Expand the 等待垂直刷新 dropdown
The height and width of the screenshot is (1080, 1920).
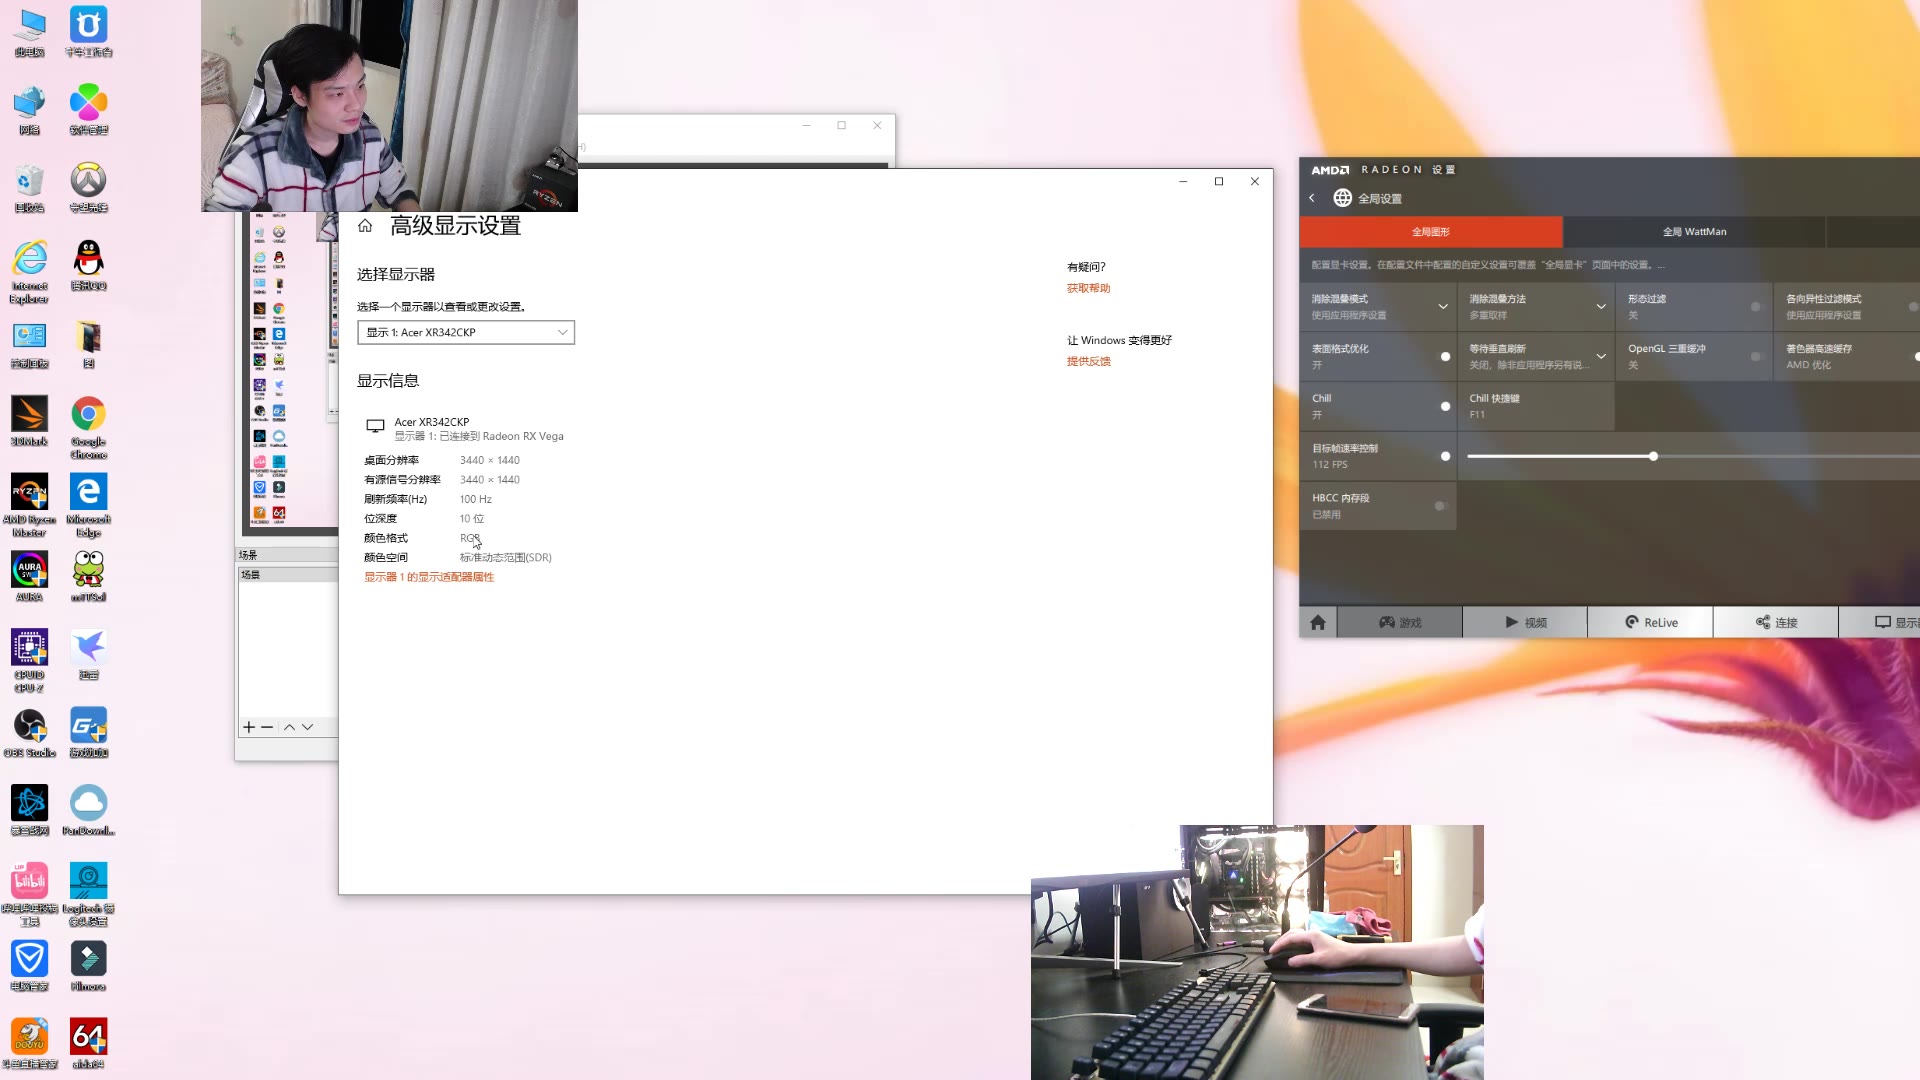coord(1601,356)
